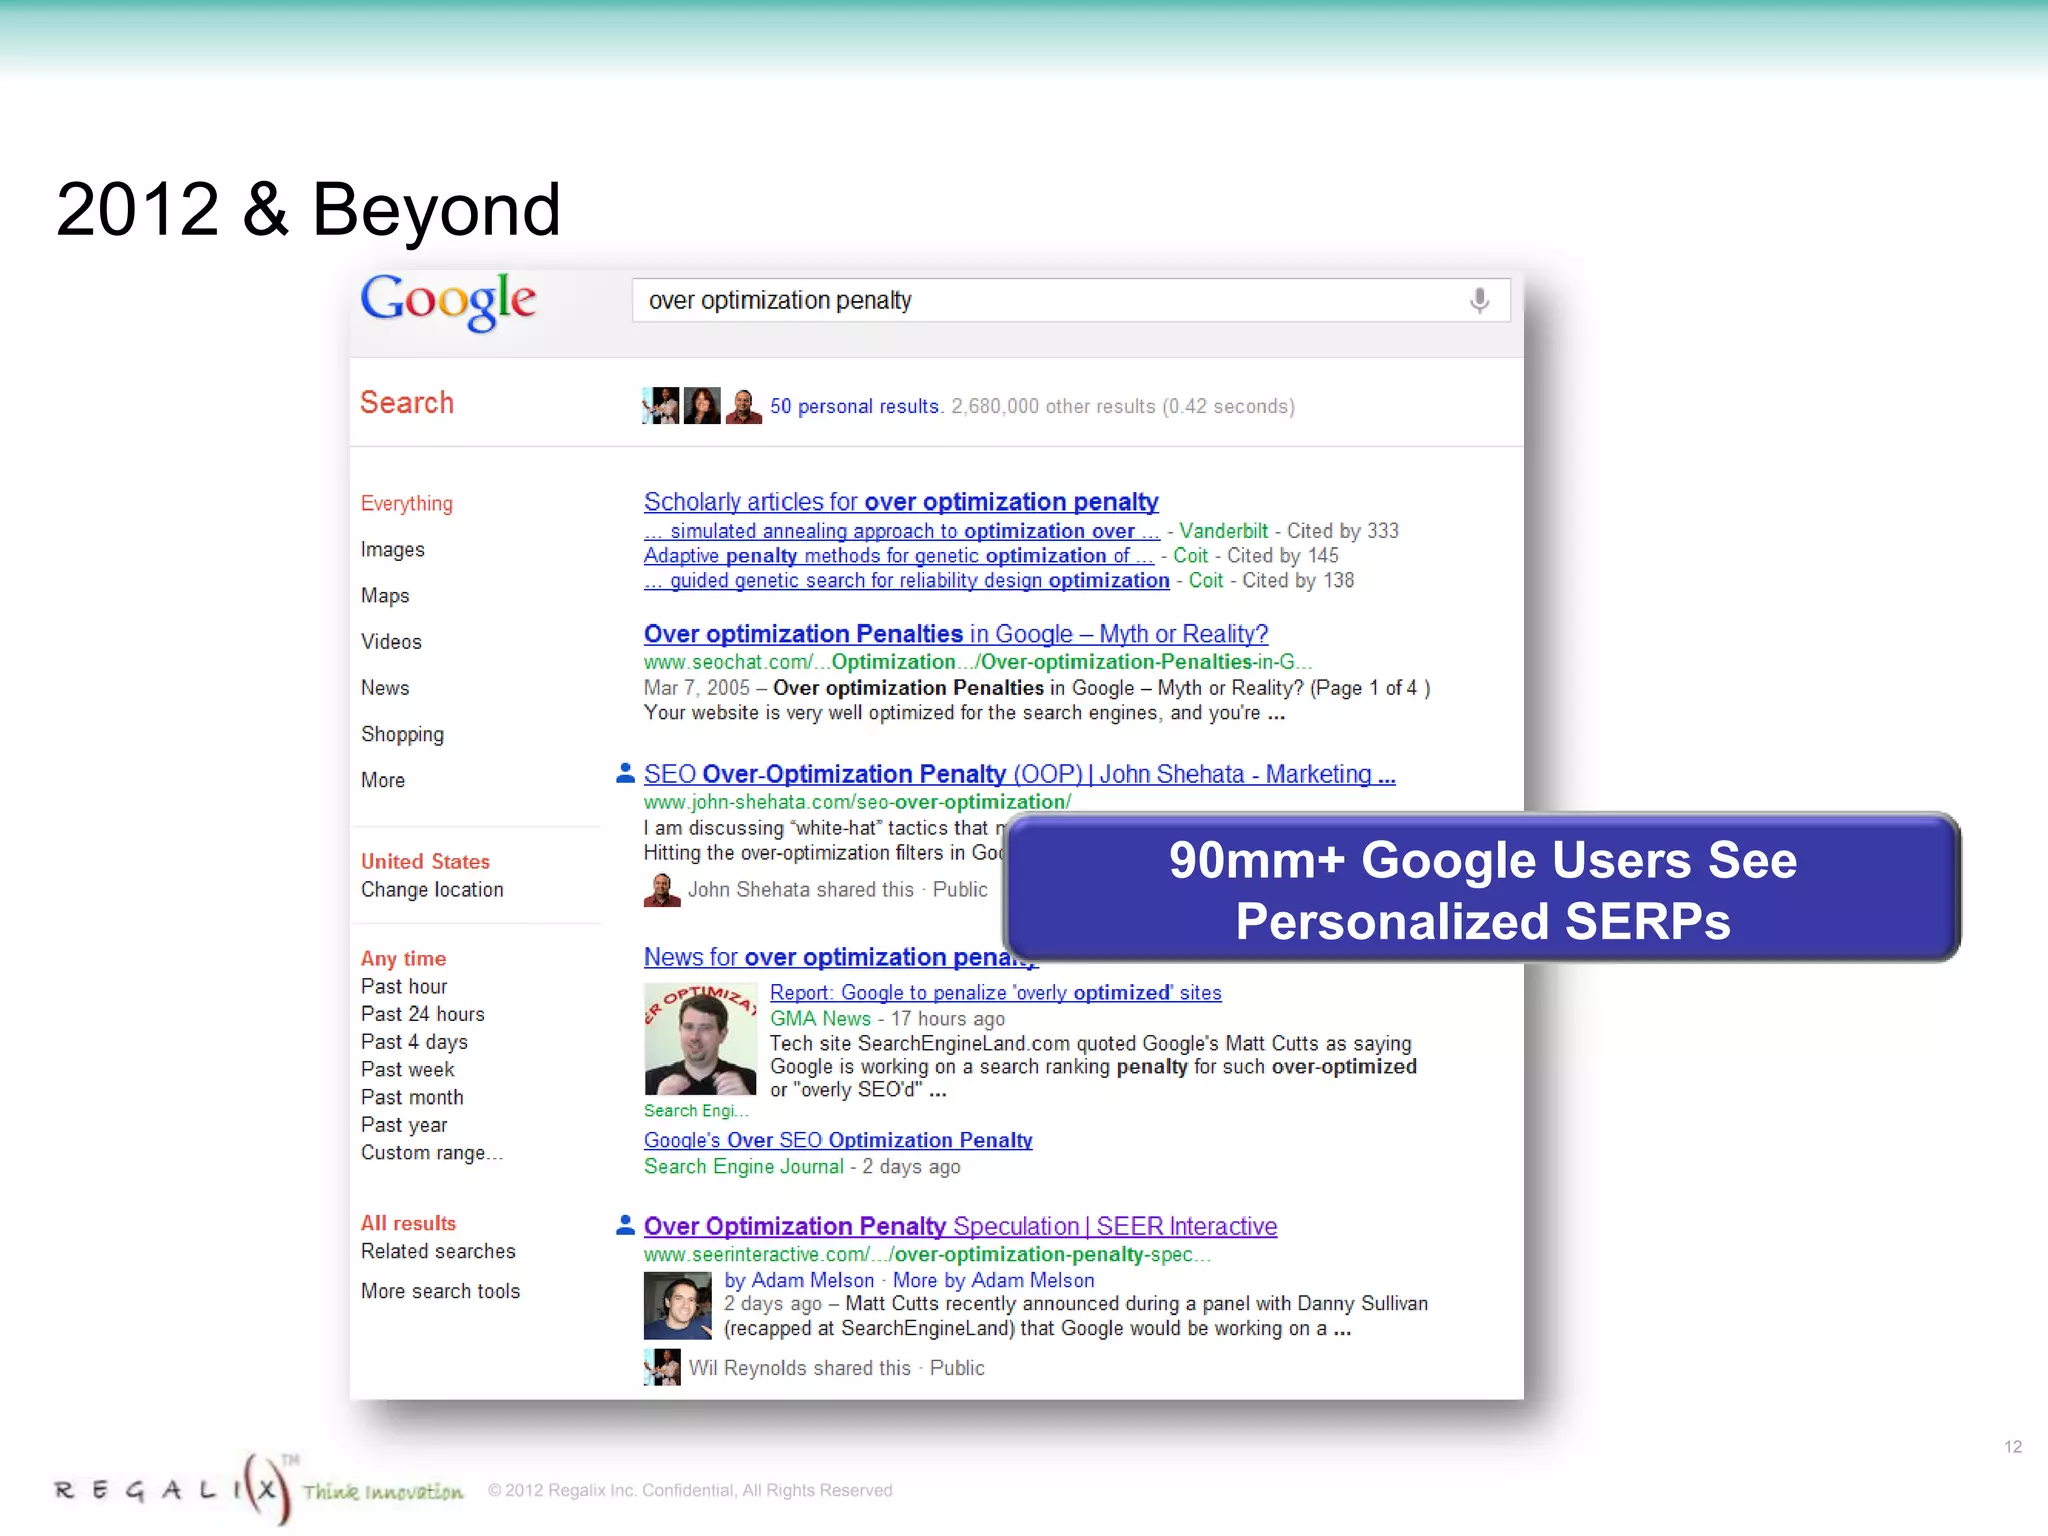Click personal result icon beside John Shehata result
The height and width of the screenshot is (1536, 2048).
pyautogui.click(x=625, y=772)
